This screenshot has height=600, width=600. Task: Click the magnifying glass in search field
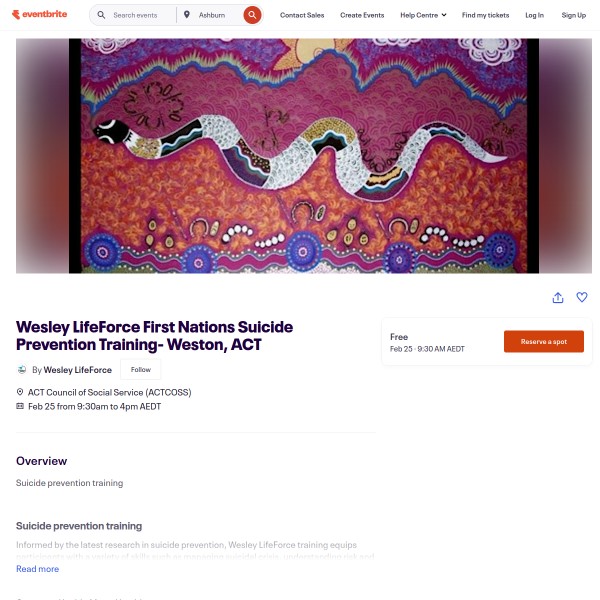[101, 15]
